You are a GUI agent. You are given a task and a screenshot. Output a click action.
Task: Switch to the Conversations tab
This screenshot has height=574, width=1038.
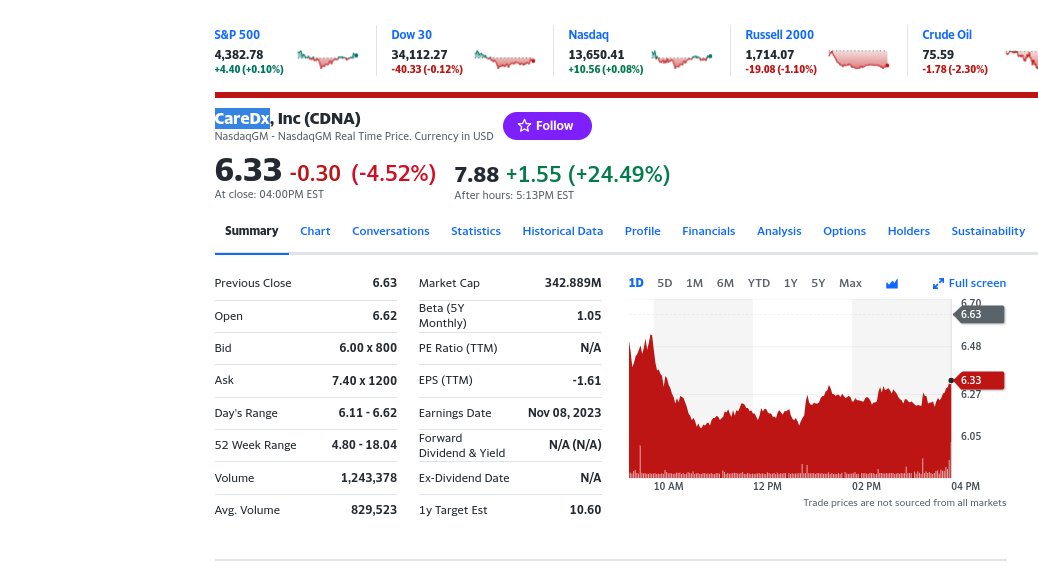(x=391, y=231)
